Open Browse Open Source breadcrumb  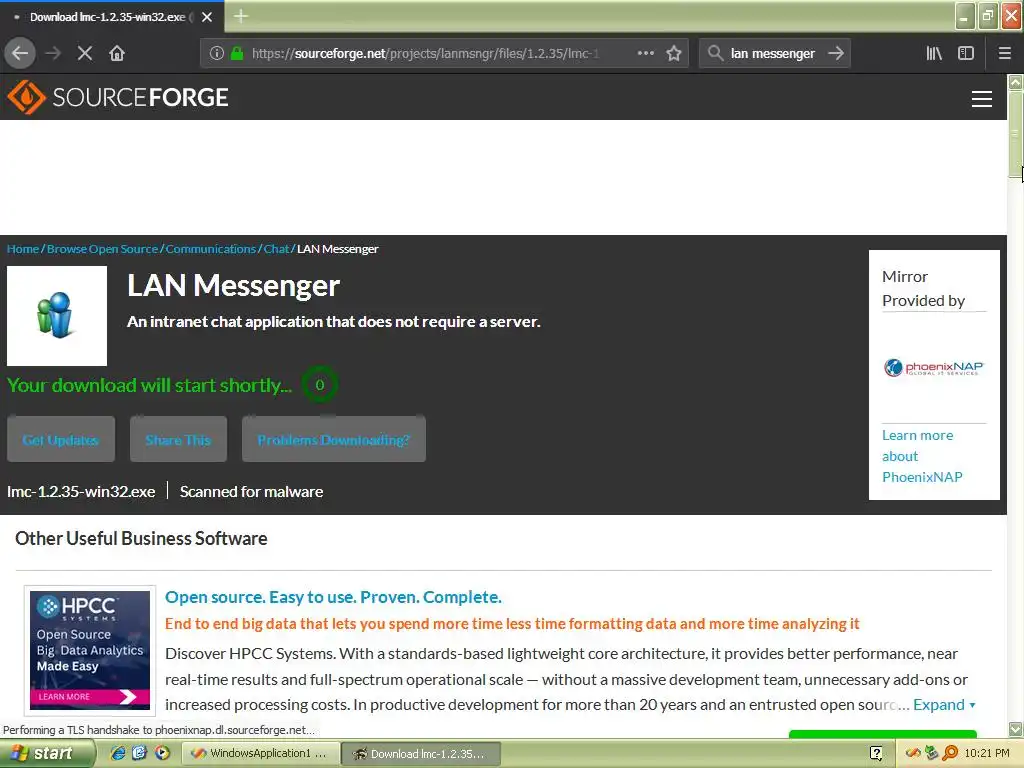(103, 249)
